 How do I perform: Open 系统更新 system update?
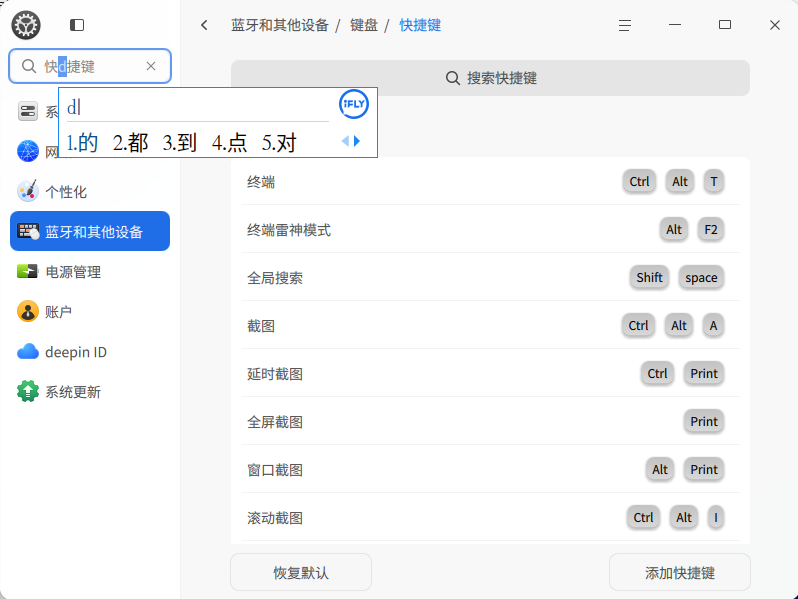point(90,391)
